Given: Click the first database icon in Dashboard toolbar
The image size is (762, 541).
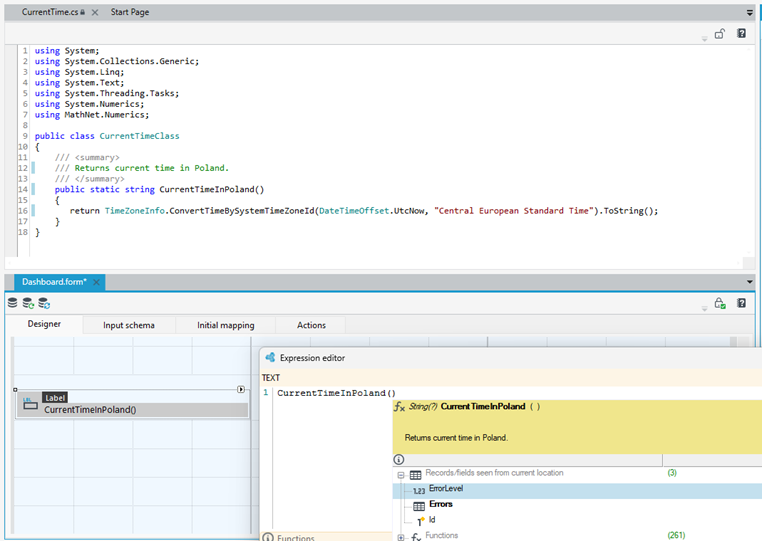Looking at the screenshot, I should click(x=13, y=303).
